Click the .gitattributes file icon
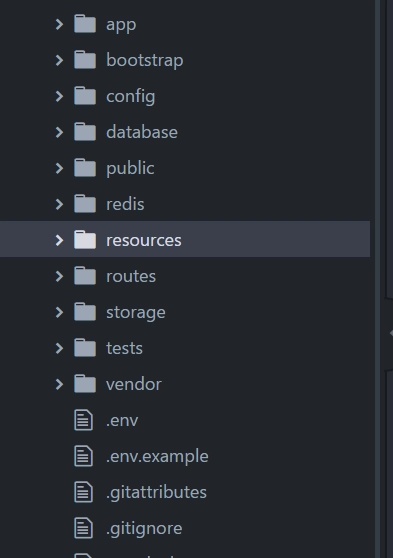 point(84,492)
